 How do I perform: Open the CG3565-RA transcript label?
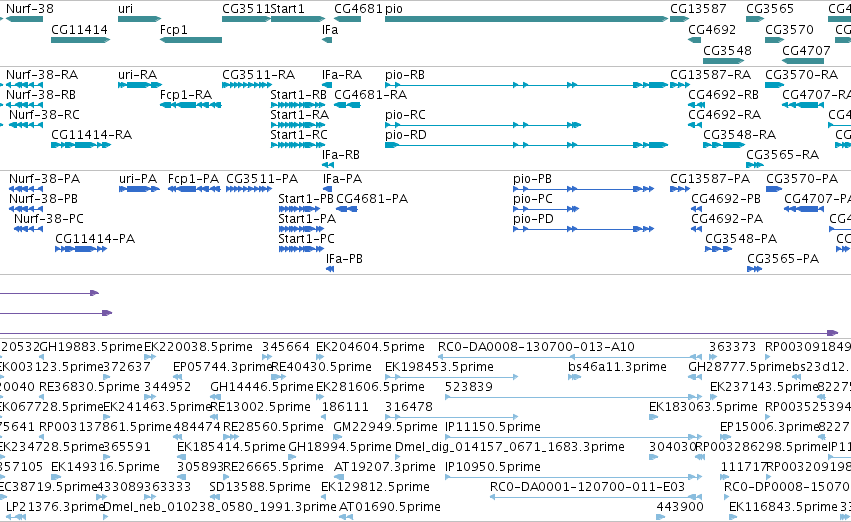[782, 155]
